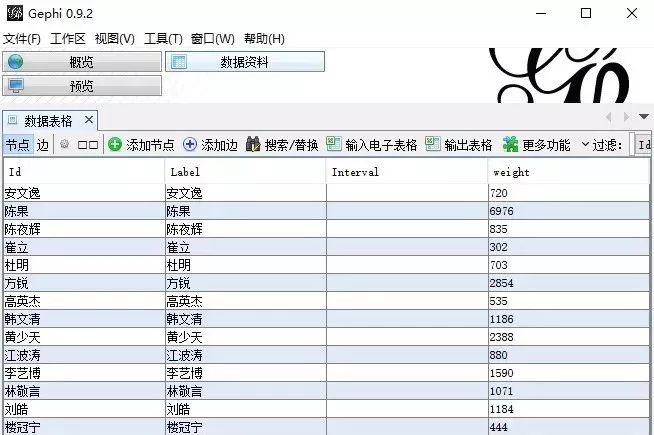Select the 数据表格 tab
Image resolution: width=654 pixels, height=435 pixels.
pyautogui.click(x=48, y=121)
